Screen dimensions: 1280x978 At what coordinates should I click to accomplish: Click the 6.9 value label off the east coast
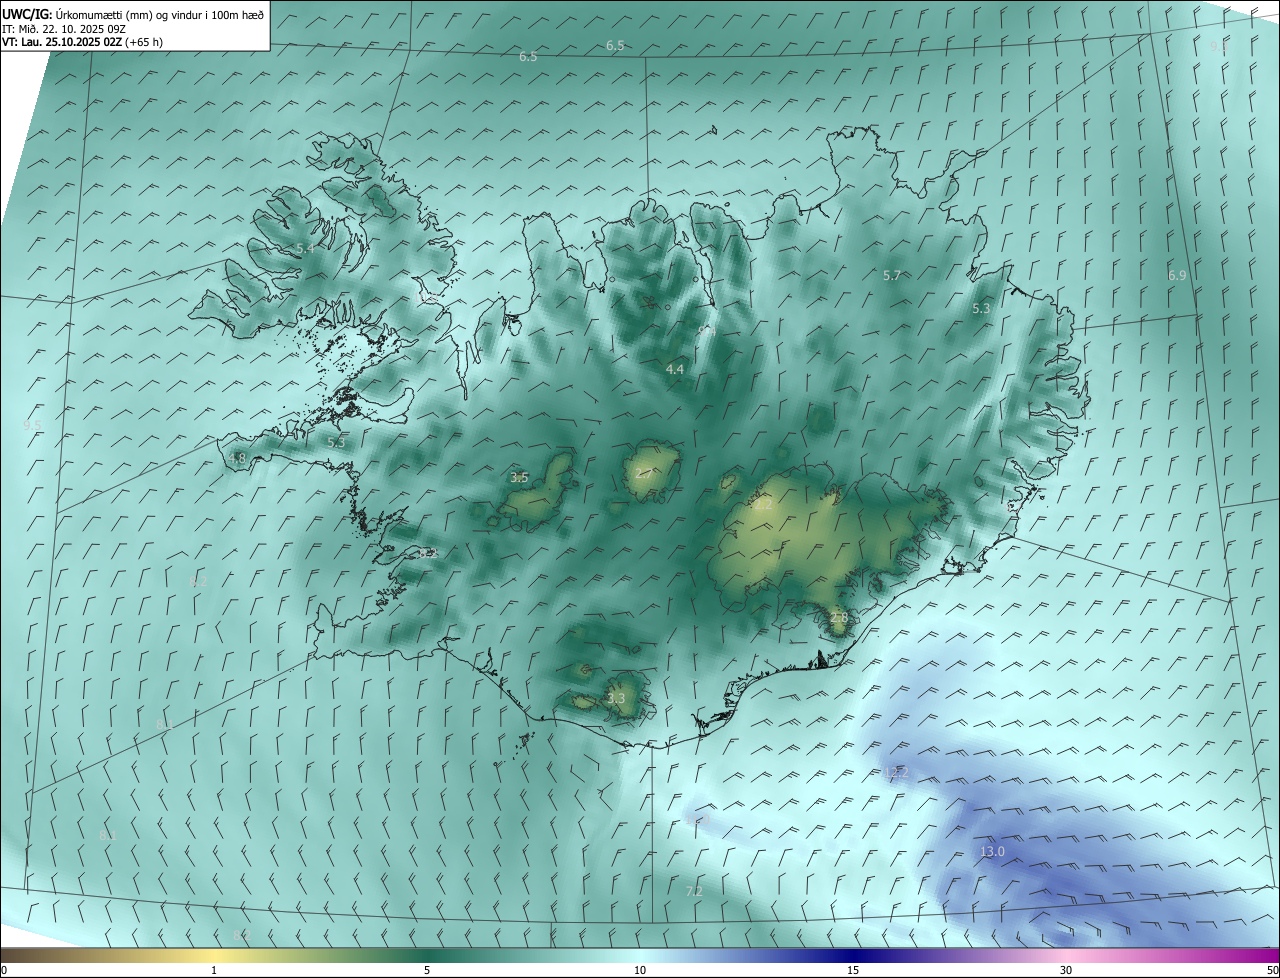1177,275
